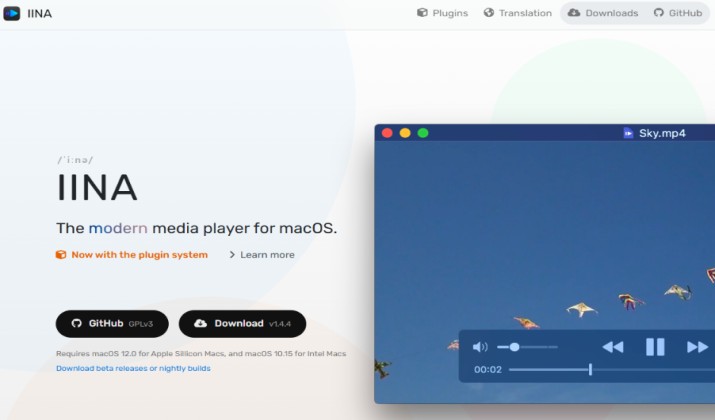Click the black GitHub GPLv3 button
The width and height of the screenshot is (715, 420).
click(x=112, y=324)
